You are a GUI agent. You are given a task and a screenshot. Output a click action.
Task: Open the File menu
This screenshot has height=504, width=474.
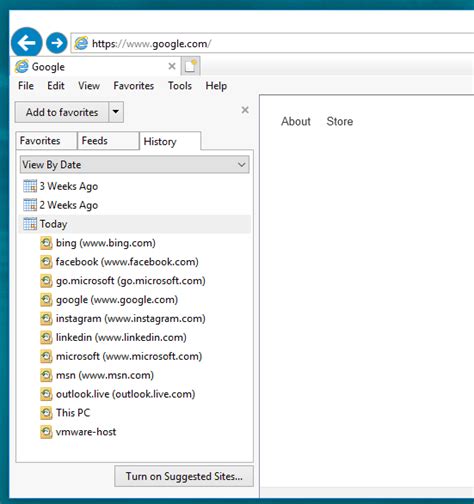click(x=26, y=86)
